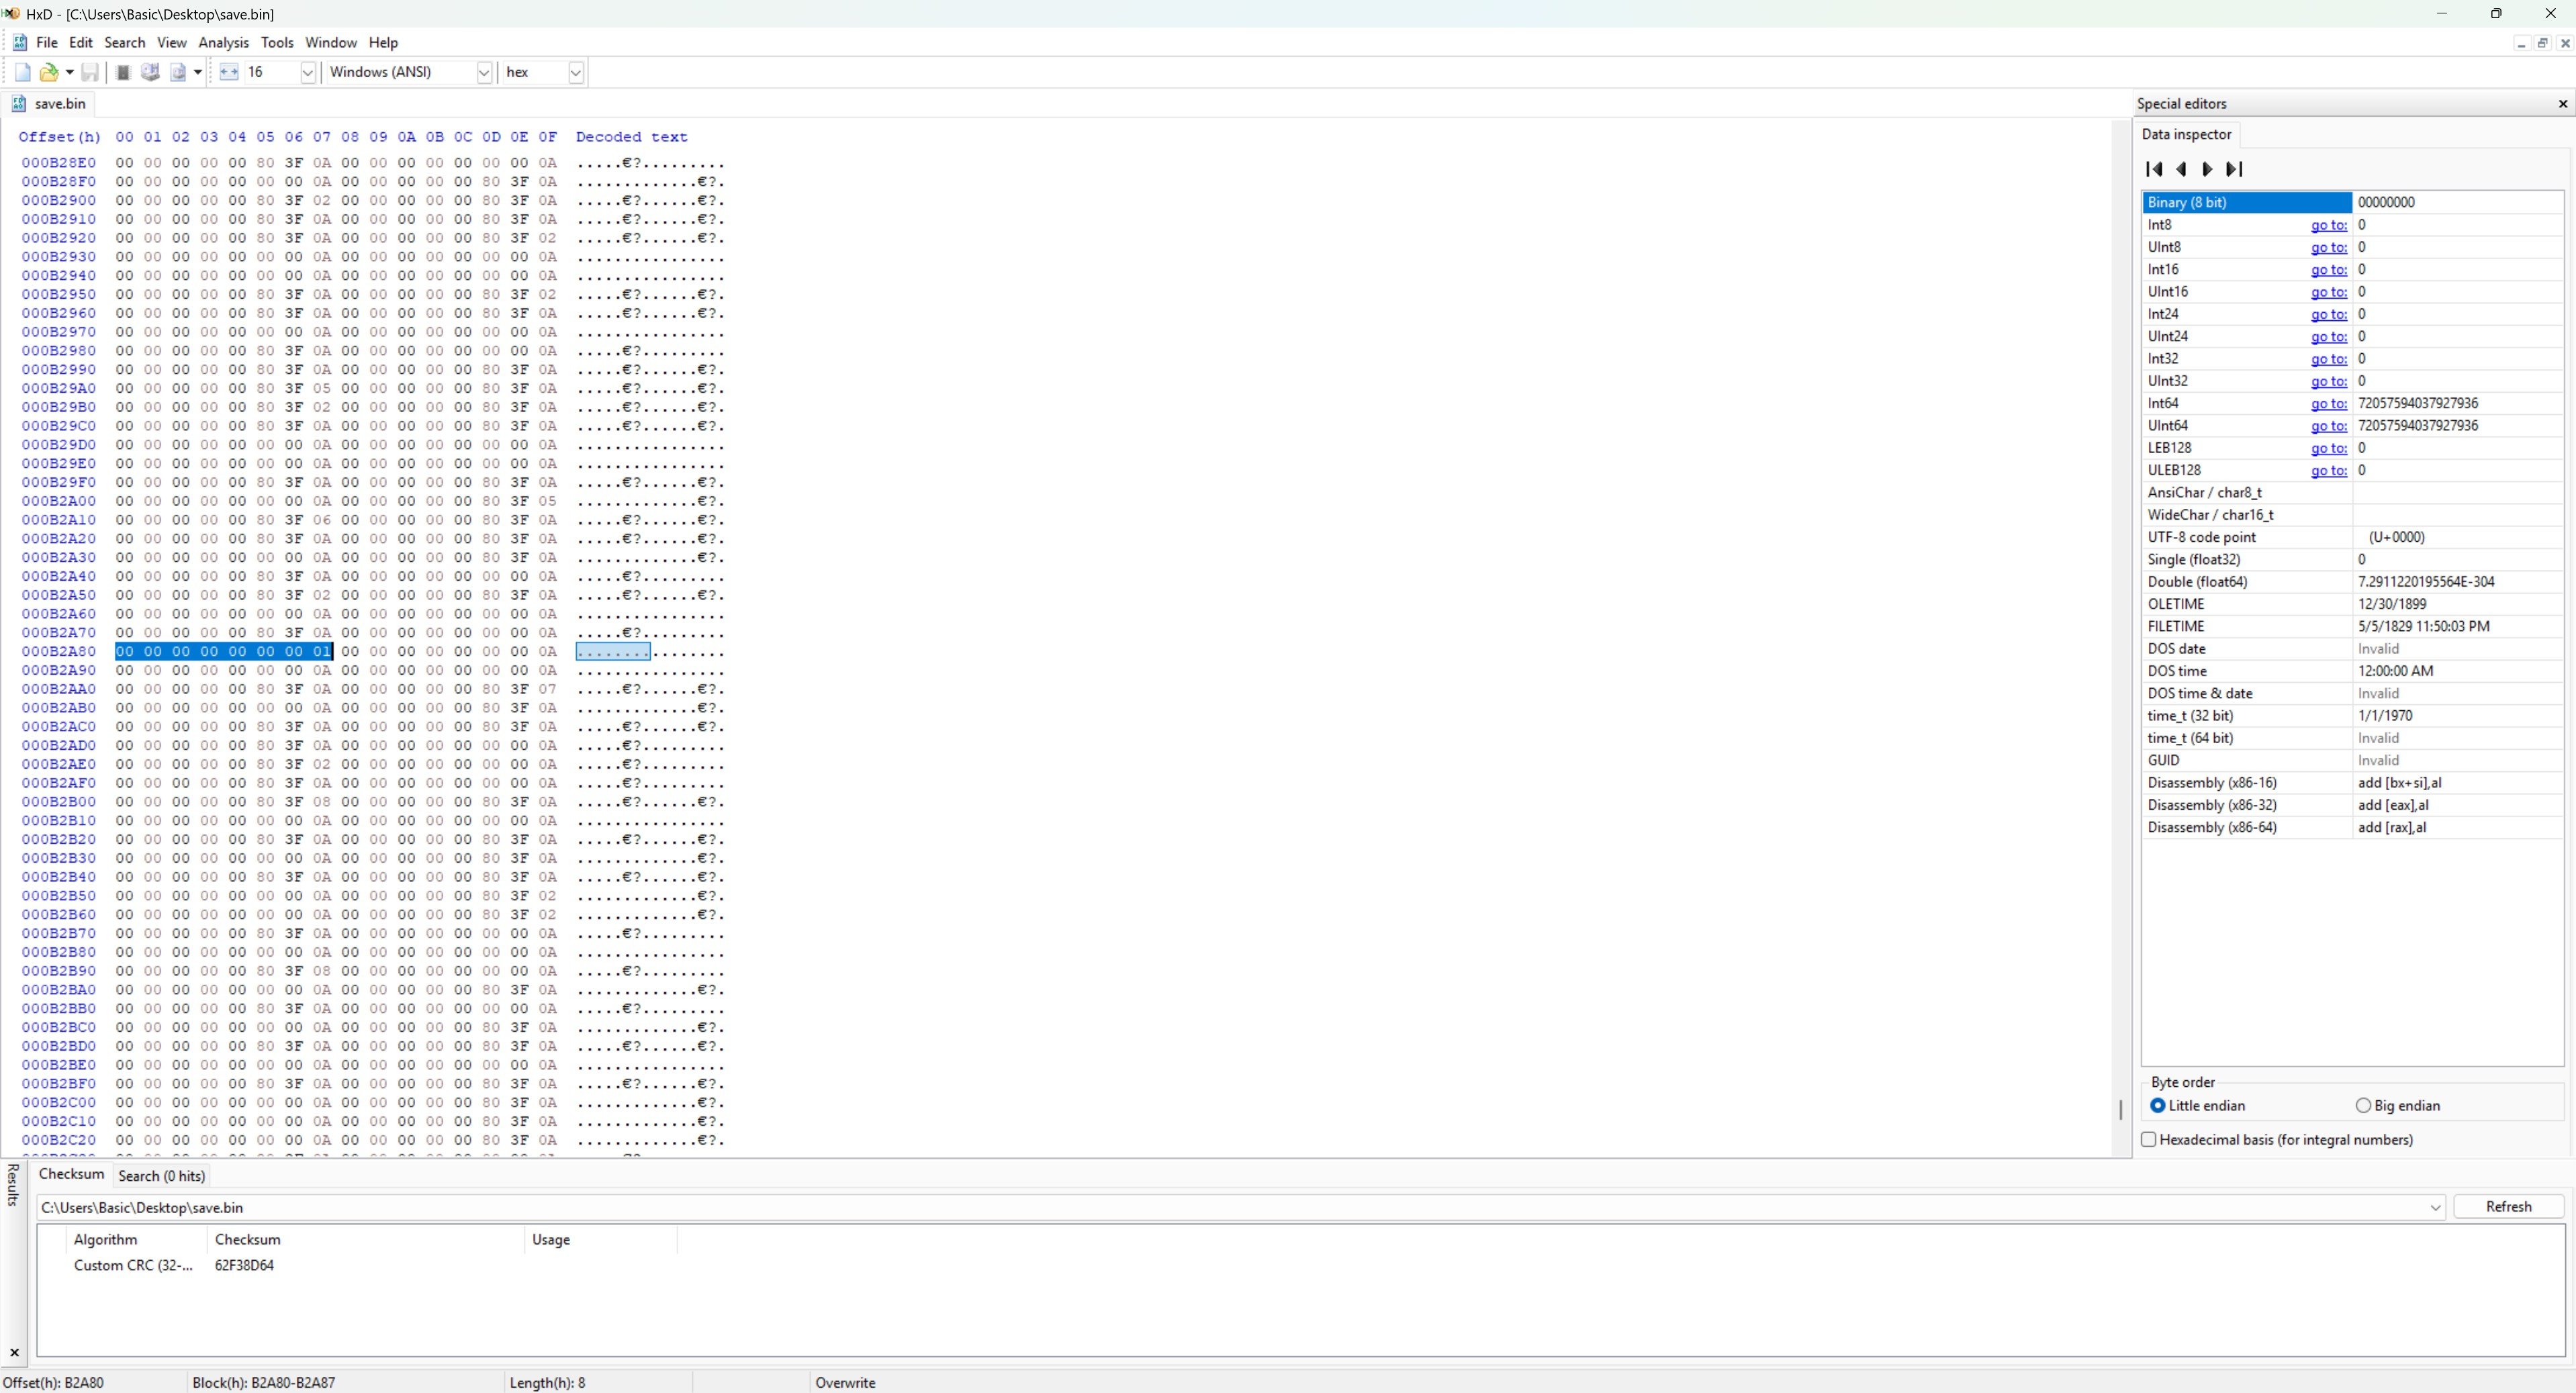
Task: Open the Tools menu
Action: pos(277,42)
